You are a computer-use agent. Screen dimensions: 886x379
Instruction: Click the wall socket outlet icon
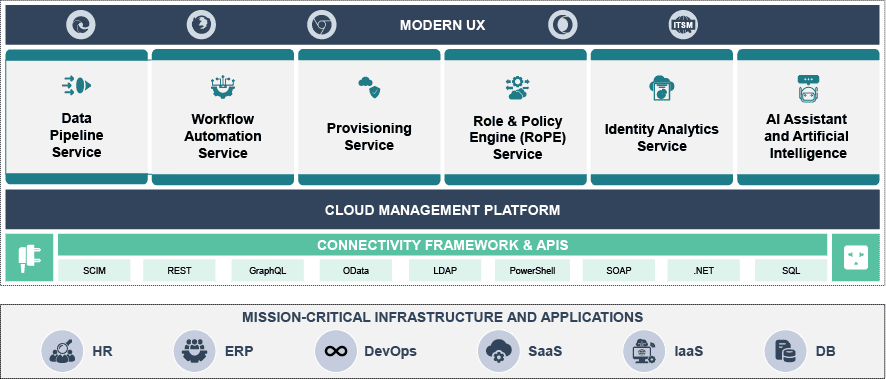coord(855,258)
